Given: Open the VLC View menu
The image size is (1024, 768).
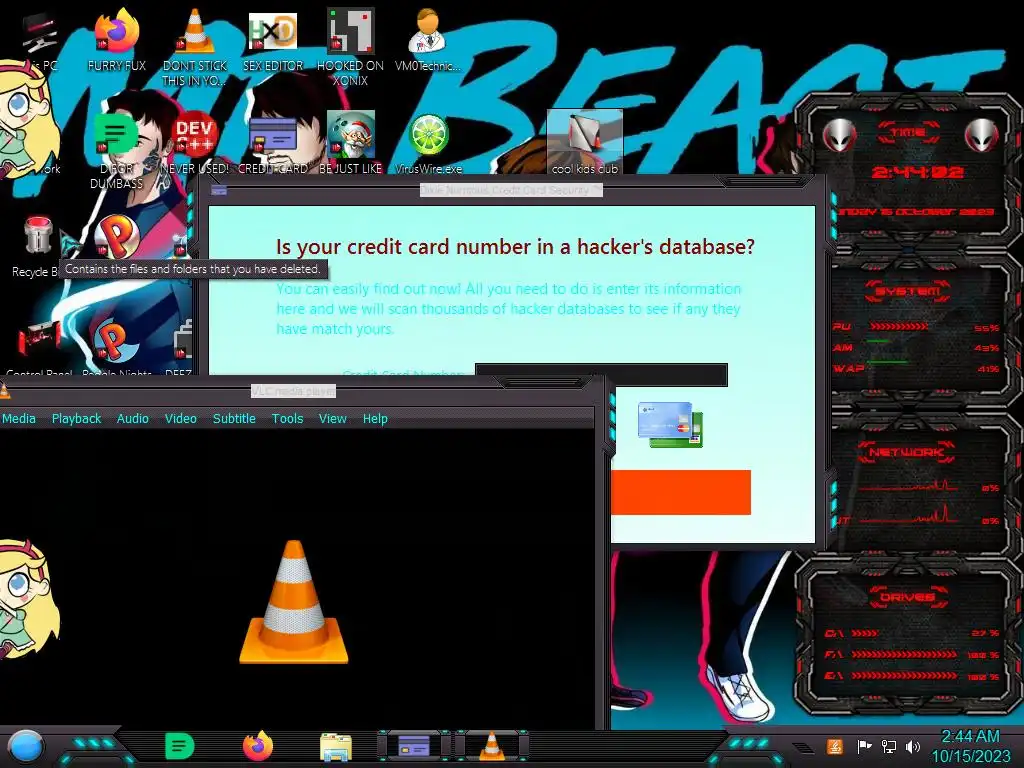Looking at the screenshot, I should [332, 419].
